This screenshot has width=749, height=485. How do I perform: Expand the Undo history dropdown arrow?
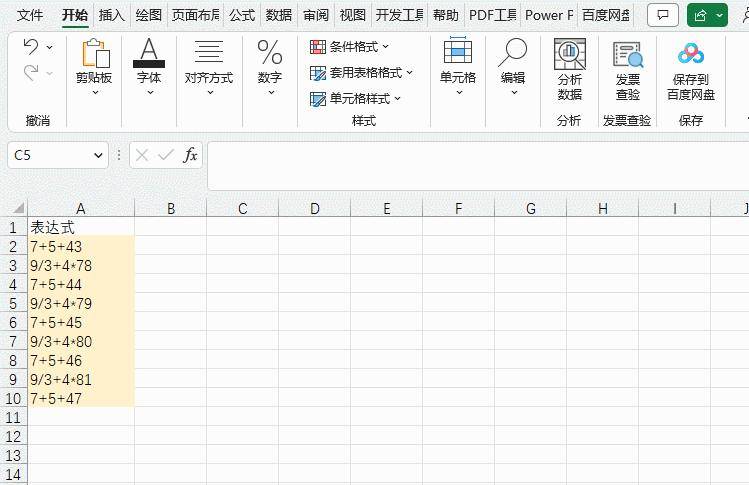click(x=49, y=47)
